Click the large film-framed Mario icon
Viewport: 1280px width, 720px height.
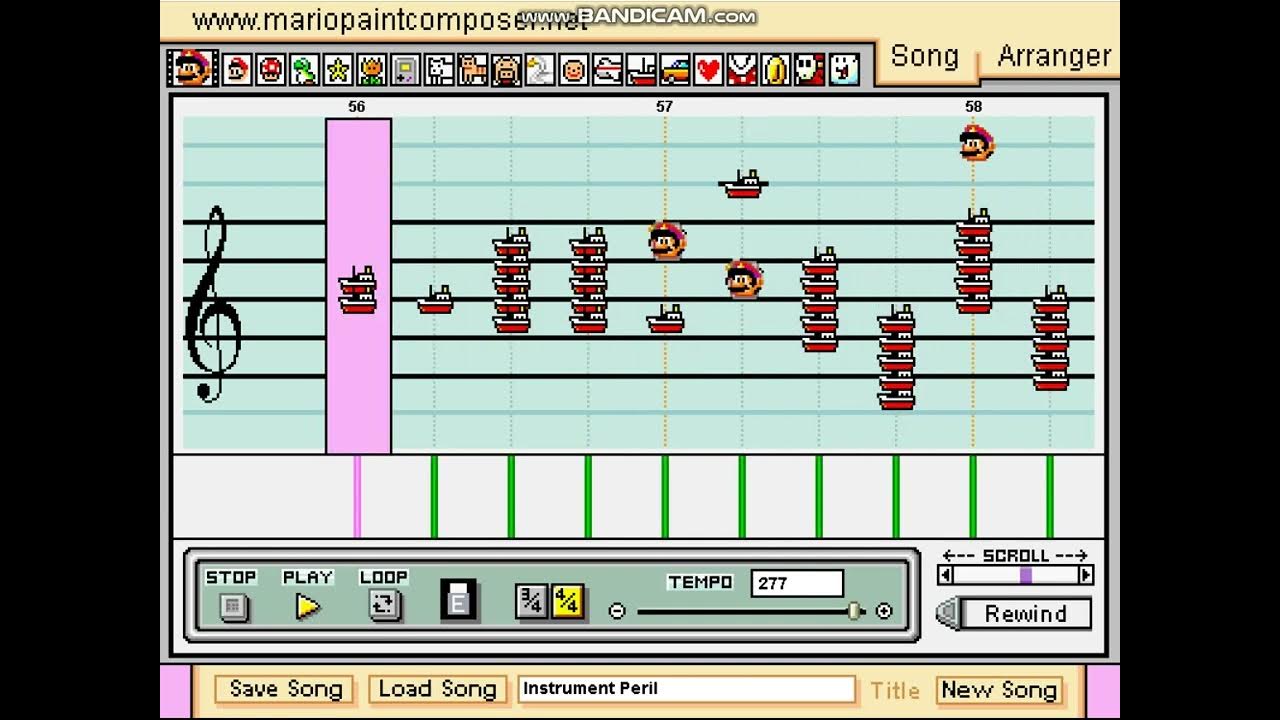[190, 68]
